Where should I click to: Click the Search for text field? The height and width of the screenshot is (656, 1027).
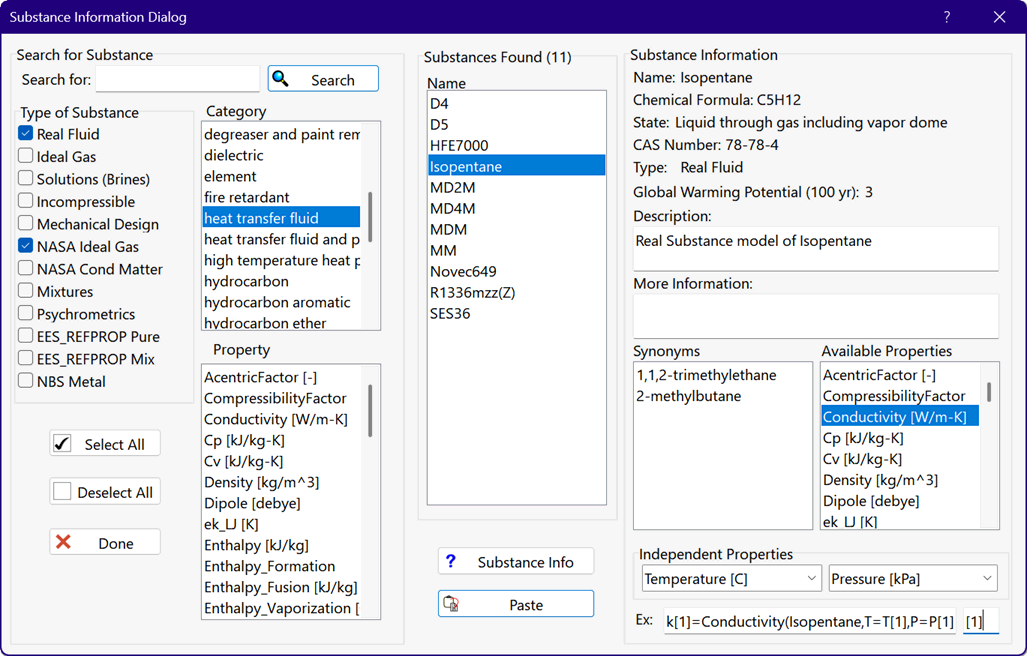pos(177,80)
